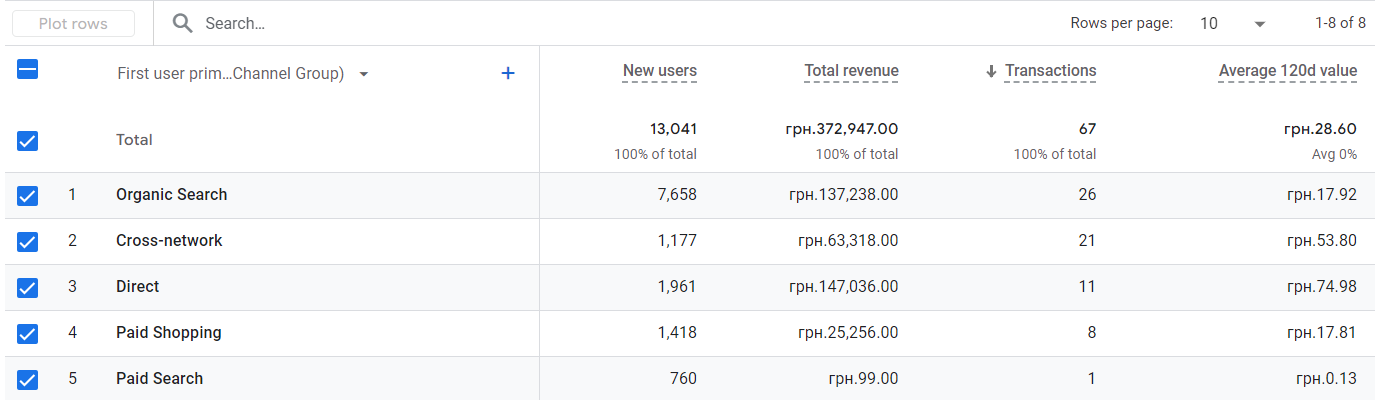Deselect the Cross-network row checkbox
Viewport: 1377px width, 400px height.
(28, 242)
